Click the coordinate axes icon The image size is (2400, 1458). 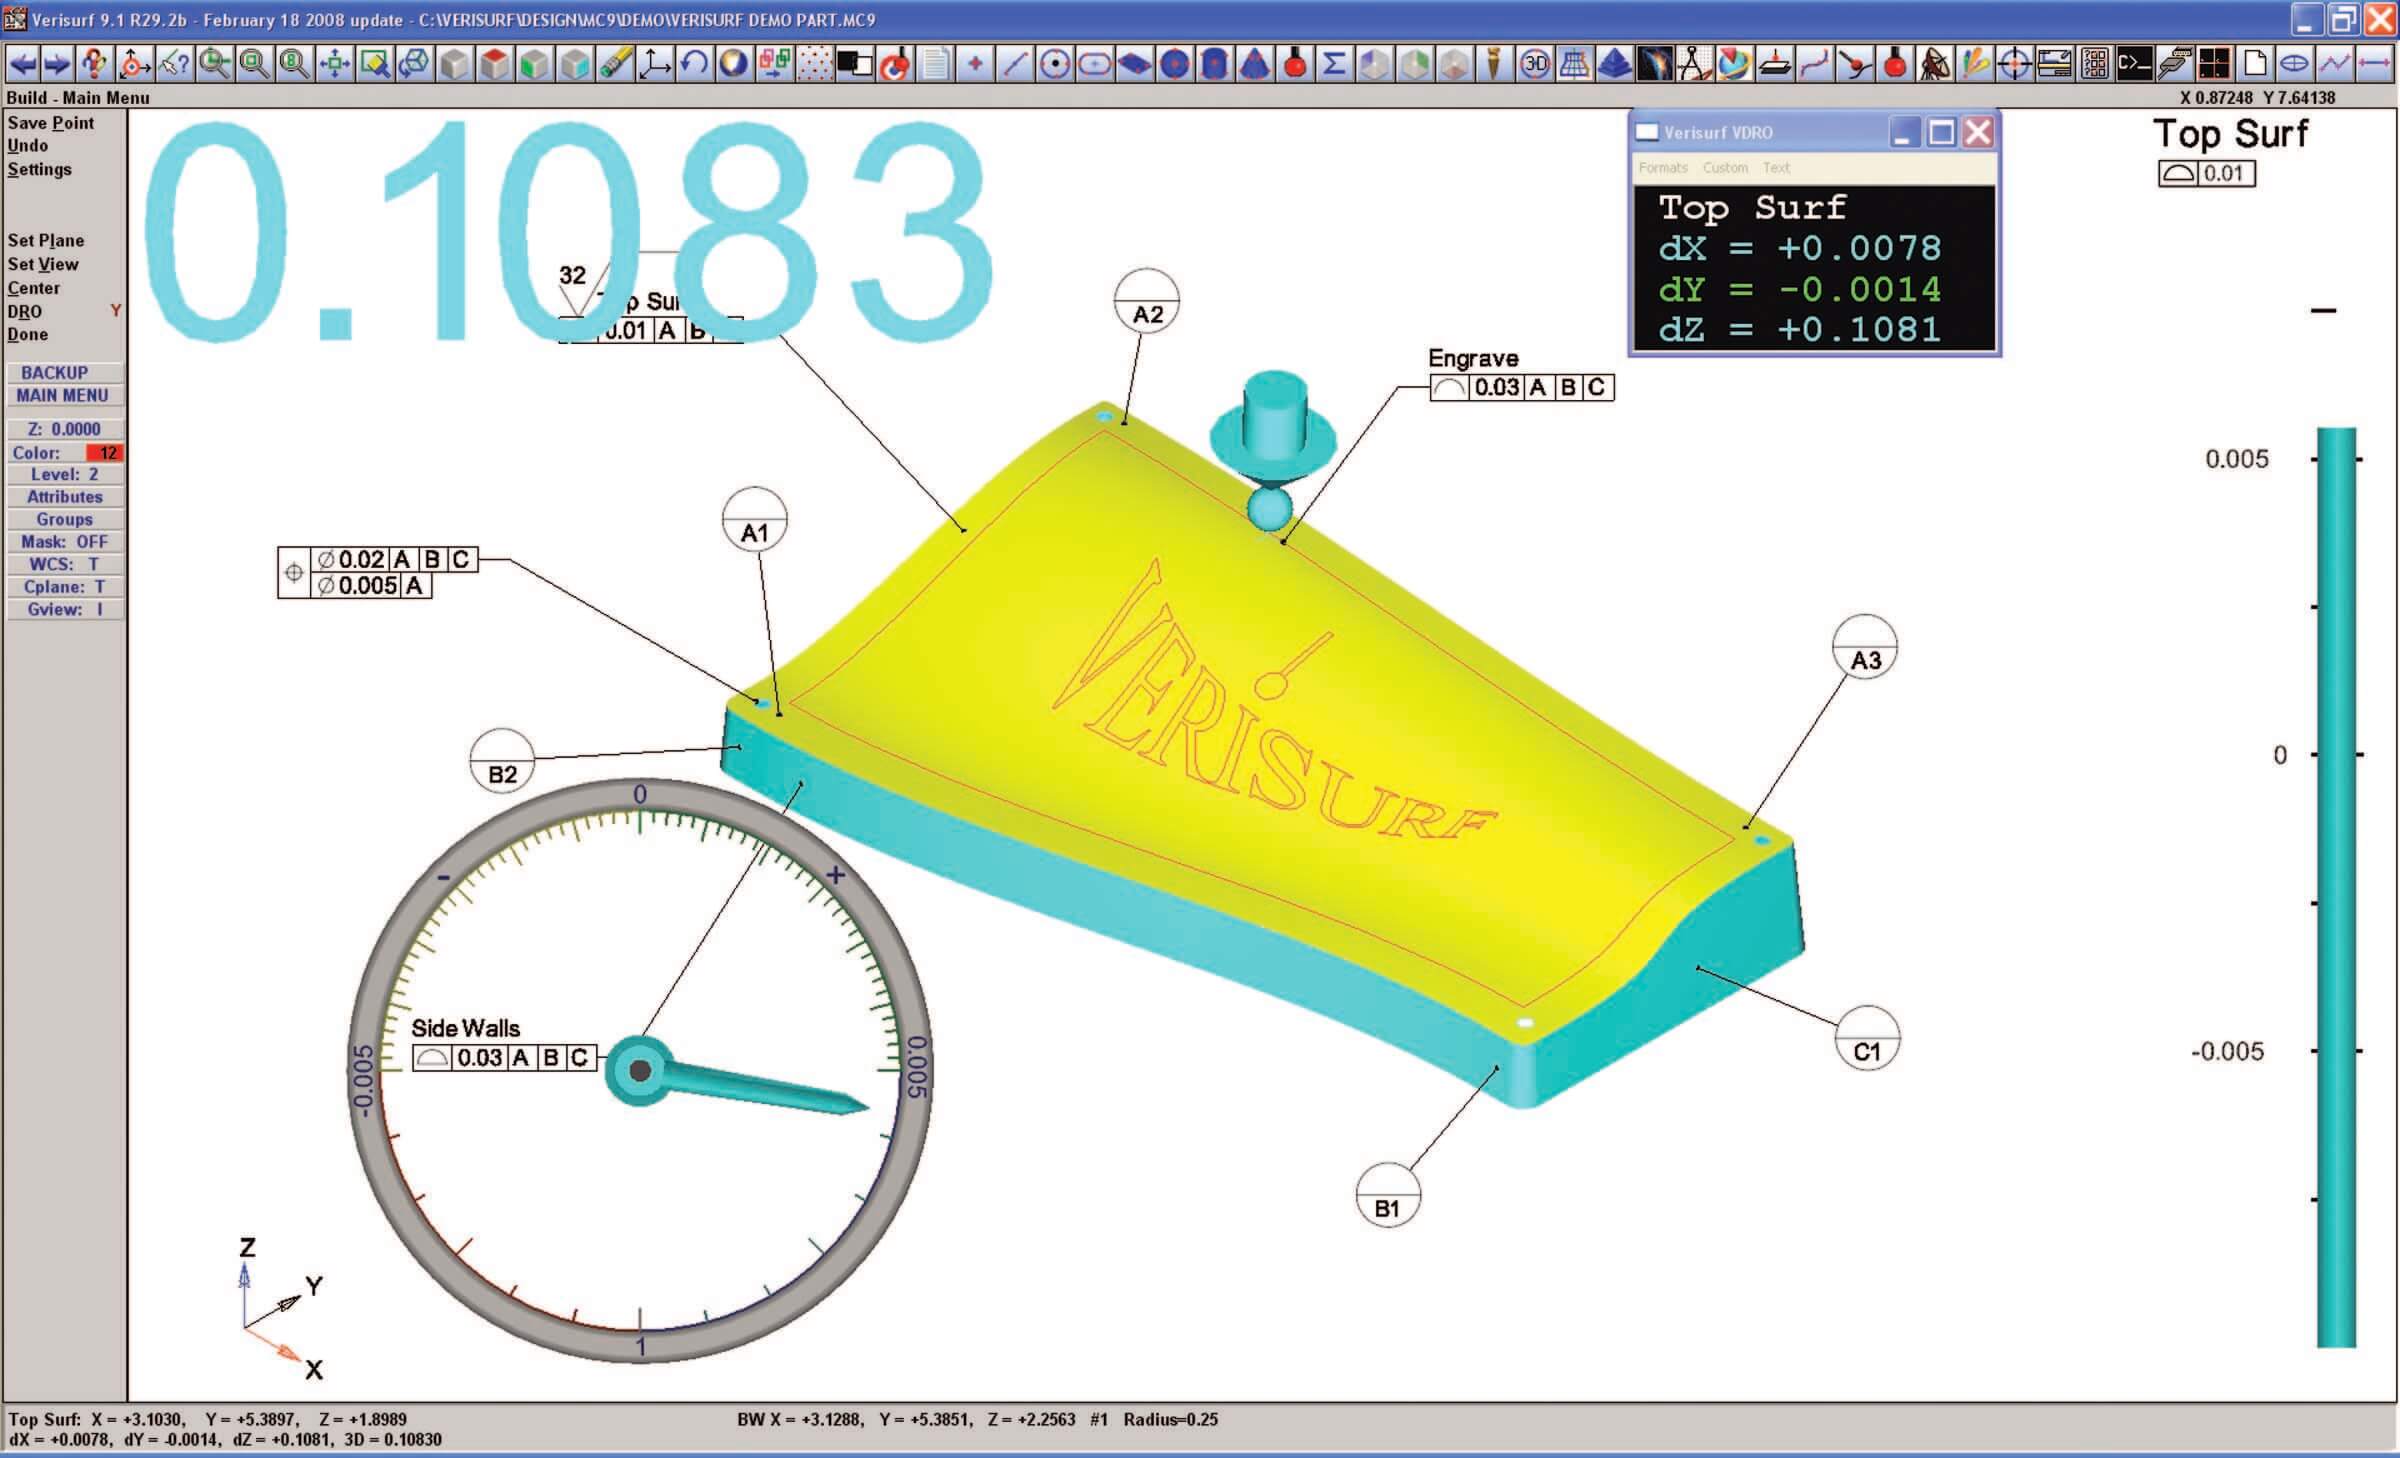(x=654, y=65)
